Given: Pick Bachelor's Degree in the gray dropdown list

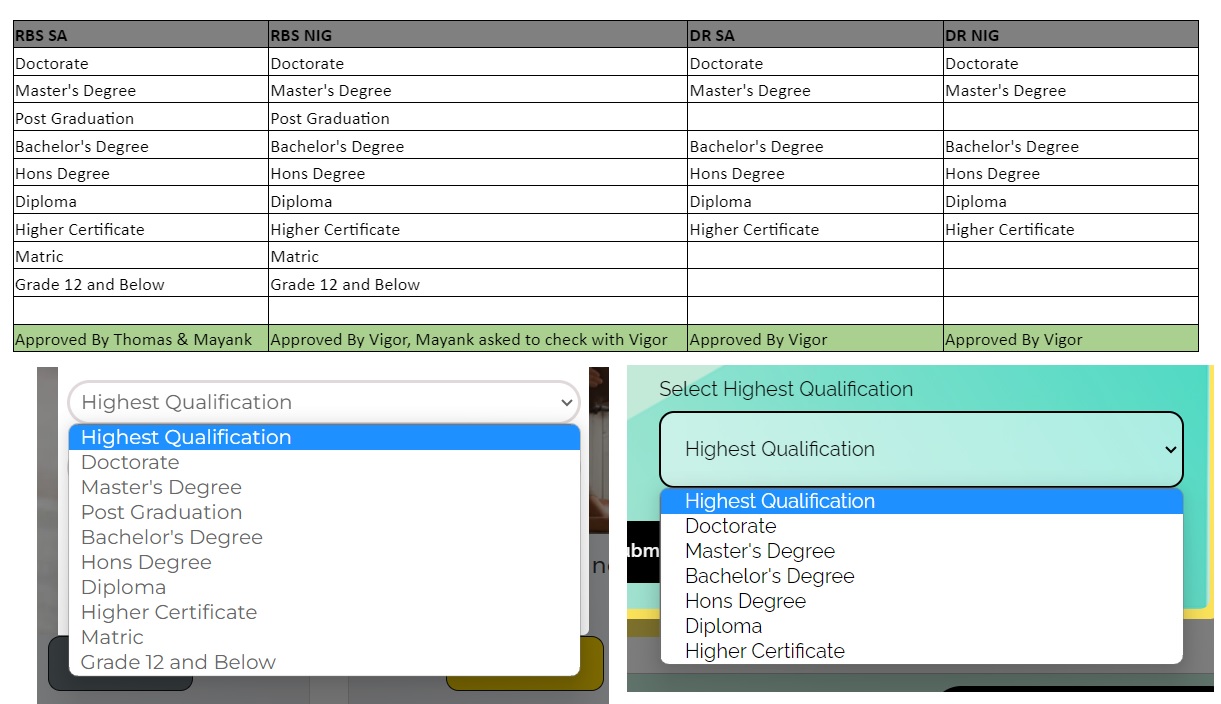Looking at the screenshot, I should coord(172,537).
